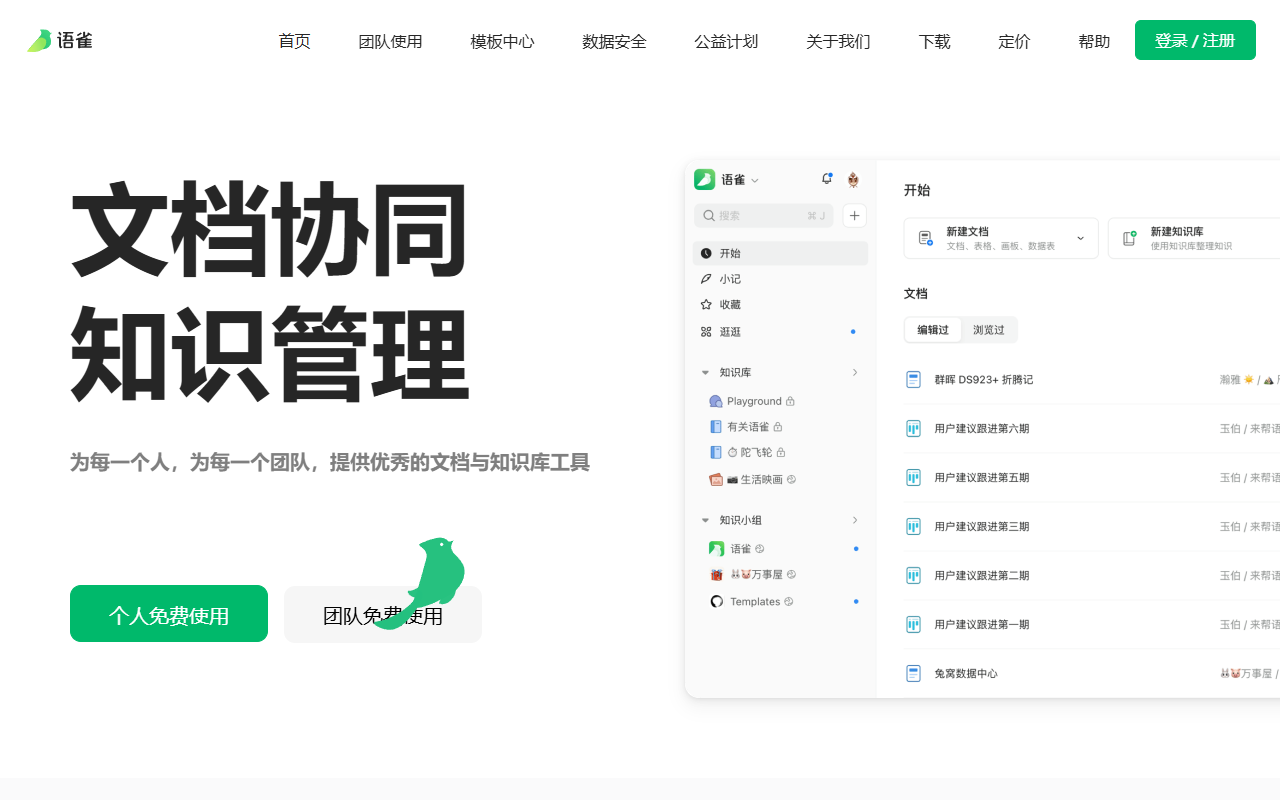The width and height of the screenshot is (1280, 800).
Task: Click the right chevron on the 知识小组 row
Action: click(x=855, y=520)
